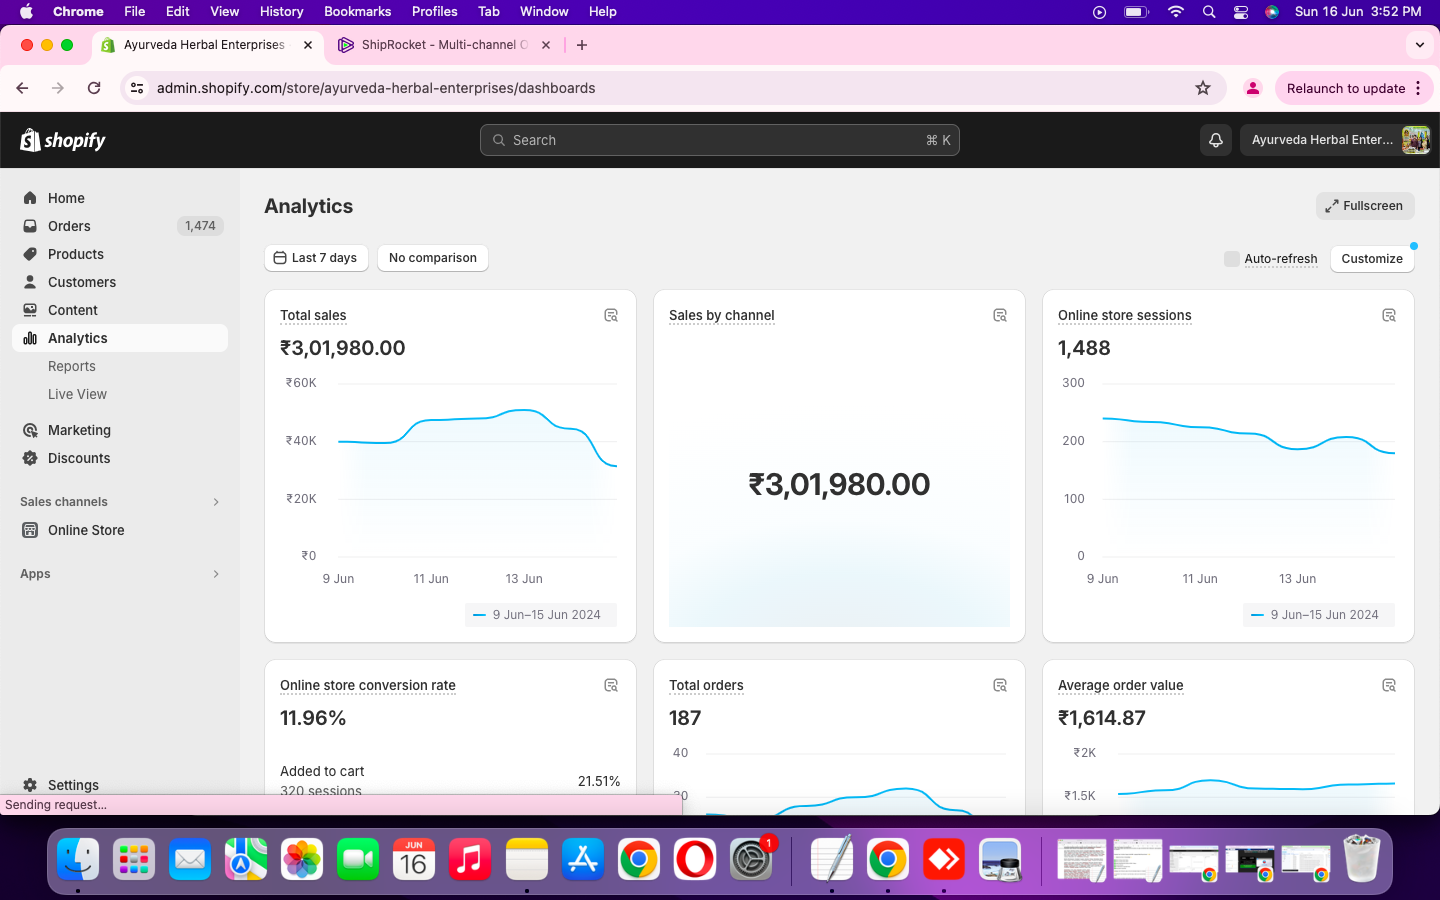Click the Shopify logo

point(63,140)
